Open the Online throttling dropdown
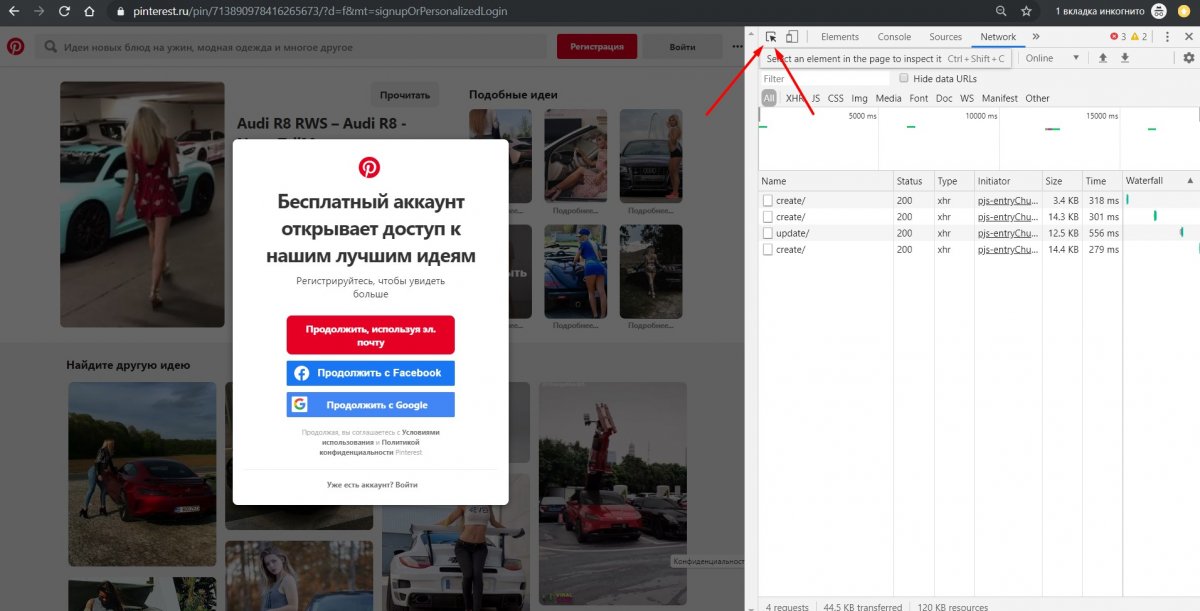1200x611 pixels. 1053,58
